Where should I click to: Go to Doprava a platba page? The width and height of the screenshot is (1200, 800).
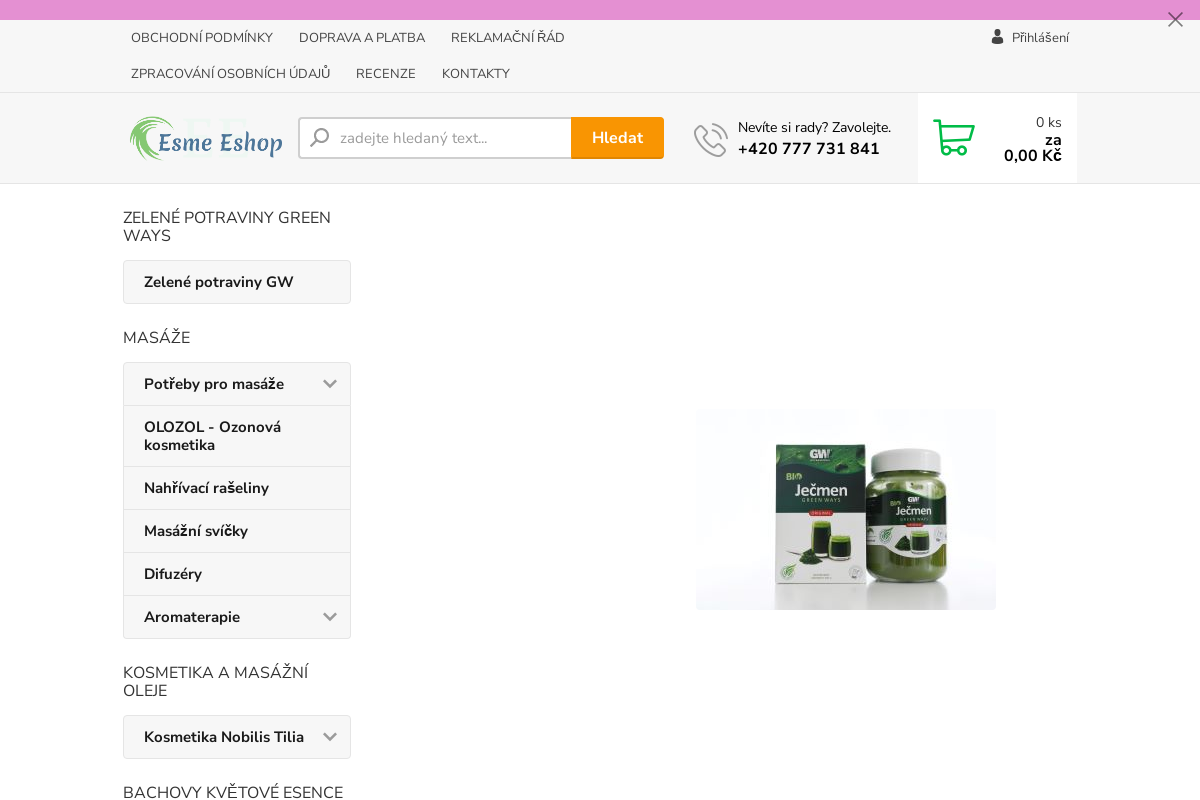(x=362, y=38)
